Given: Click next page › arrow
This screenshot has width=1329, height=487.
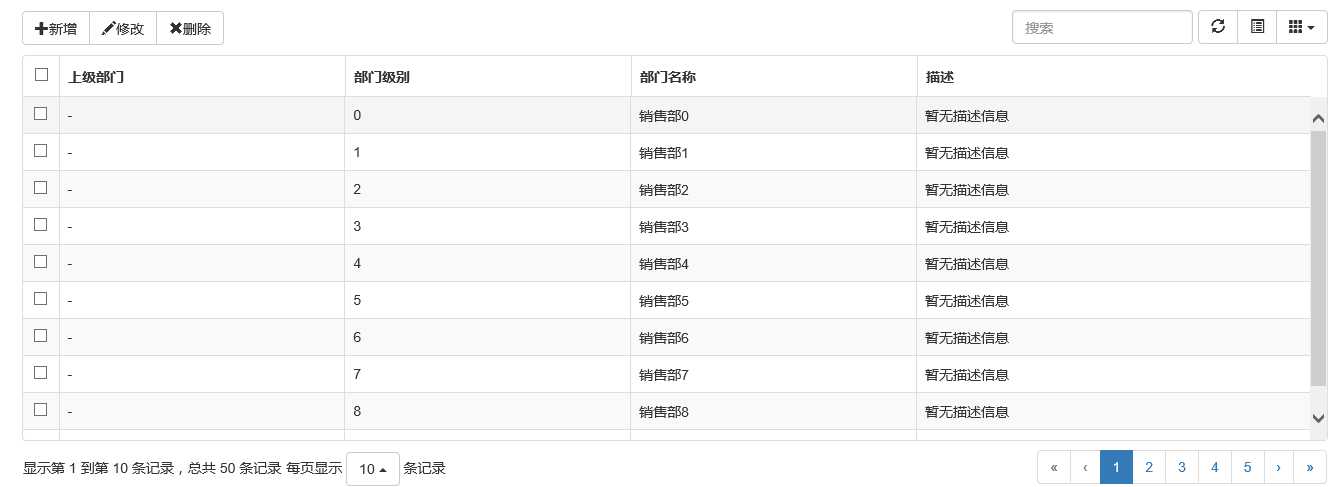Looking at the screenshot, I should click(x=1279, y=467).
